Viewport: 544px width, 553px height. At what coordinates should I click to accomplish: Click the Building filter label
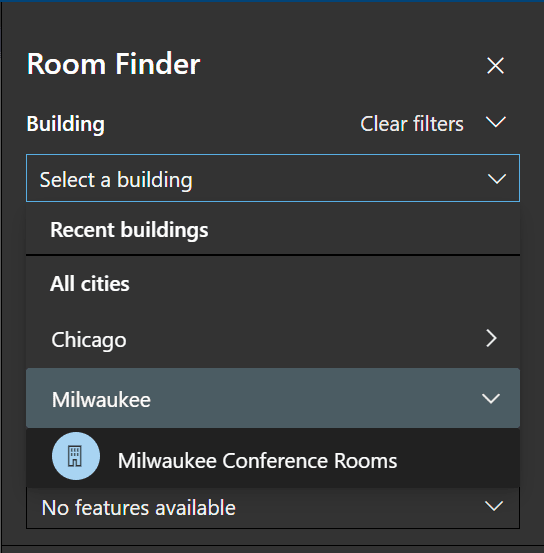[x=66, y=124]
